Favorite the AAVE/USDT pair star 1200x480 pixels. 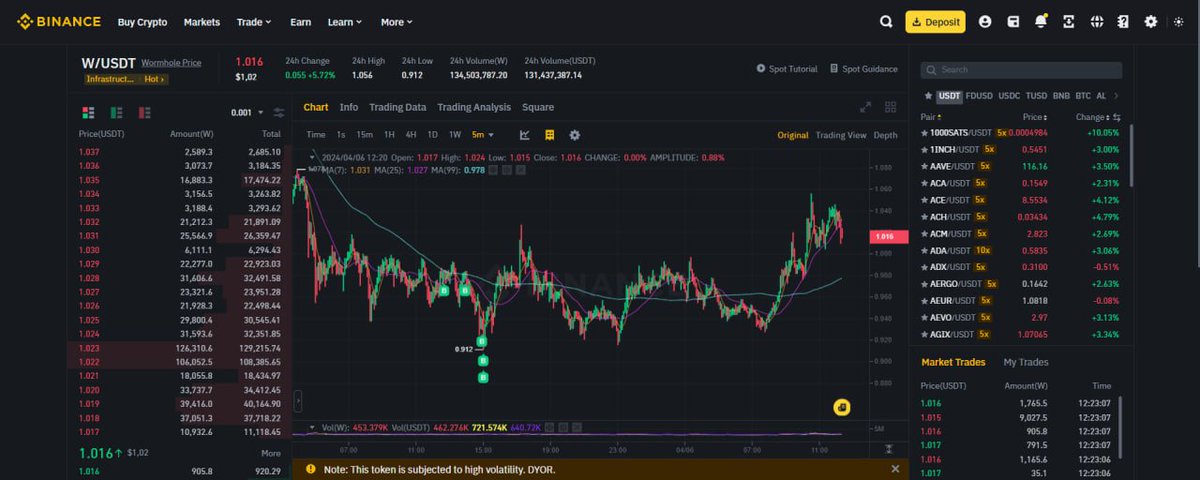pos(925,166)
